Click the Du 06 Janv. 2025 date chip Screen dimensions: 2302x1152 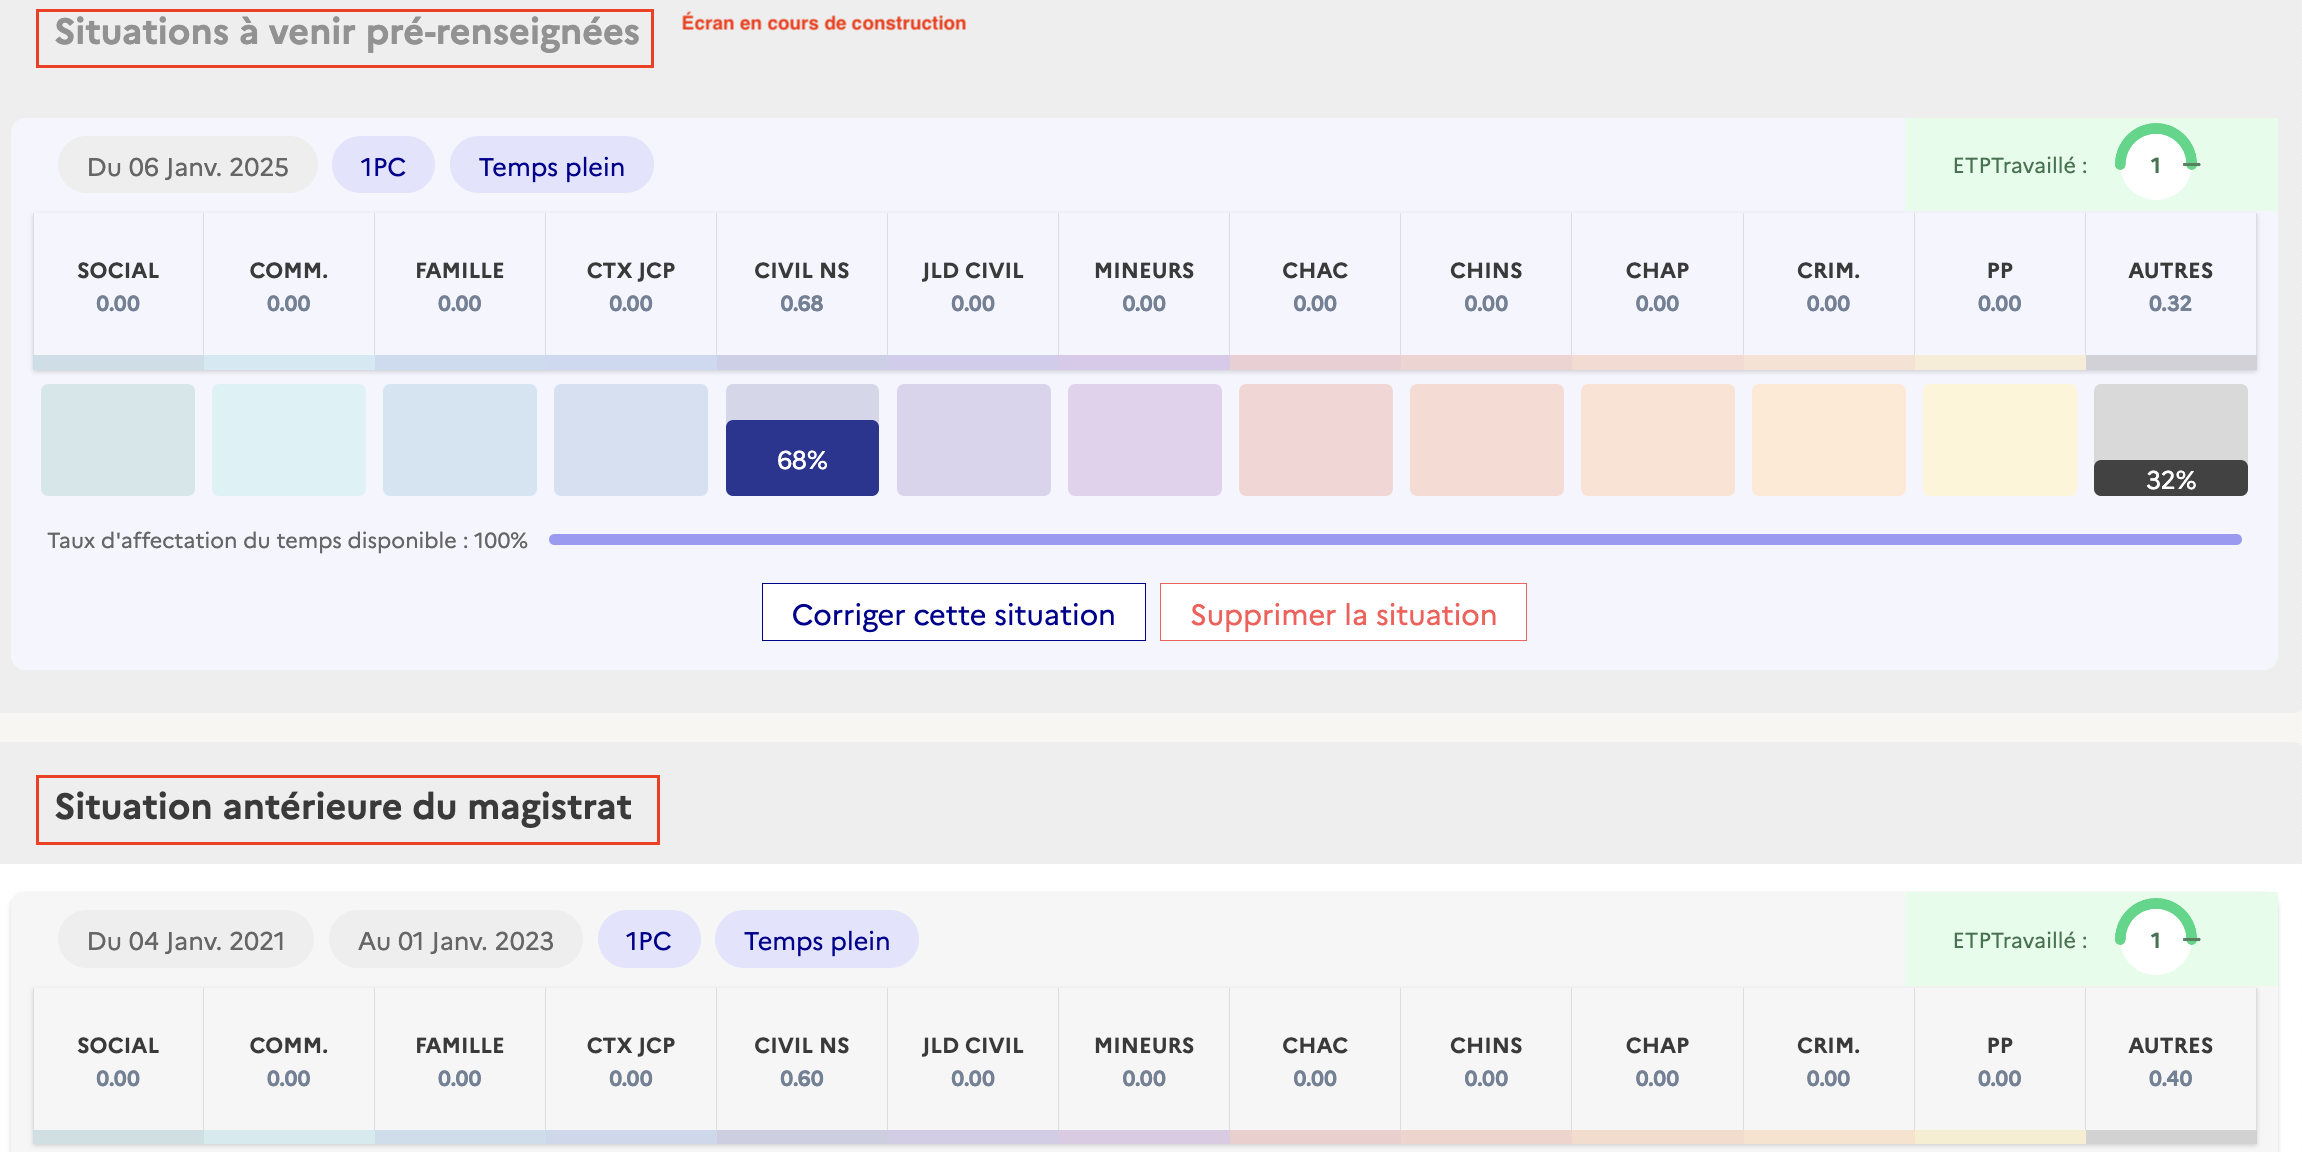(188, 166)
